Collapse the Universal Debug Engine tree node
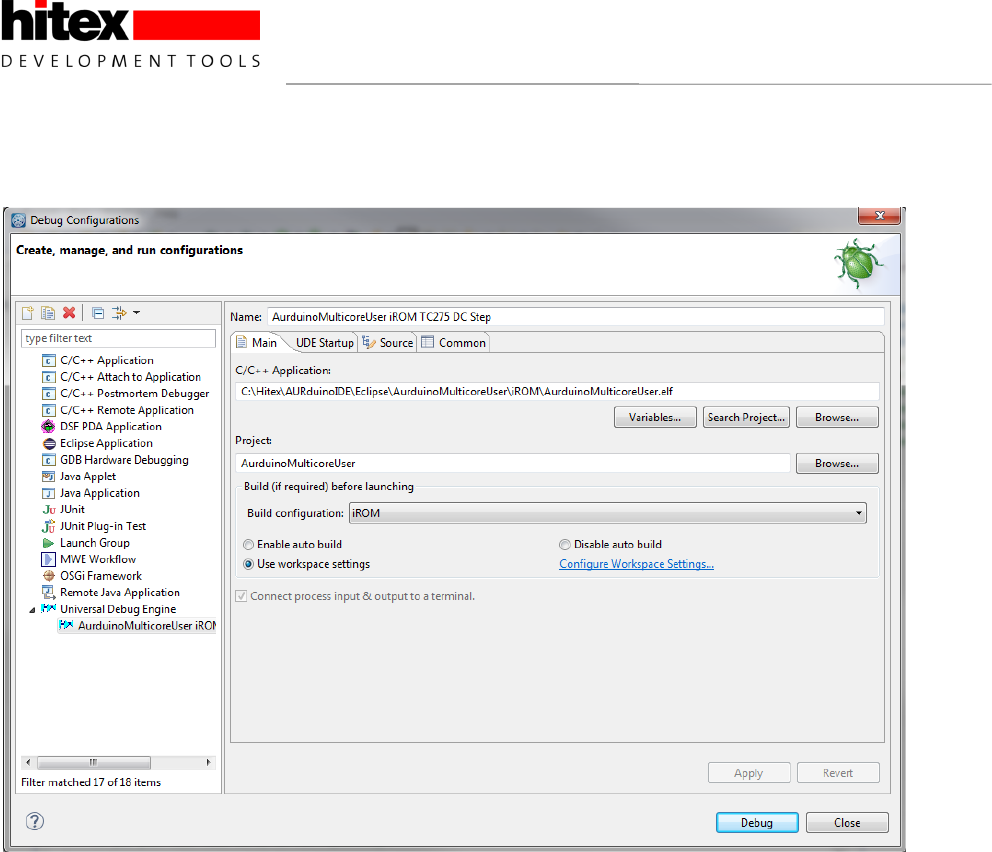992x852 pixels. [32, 610]
